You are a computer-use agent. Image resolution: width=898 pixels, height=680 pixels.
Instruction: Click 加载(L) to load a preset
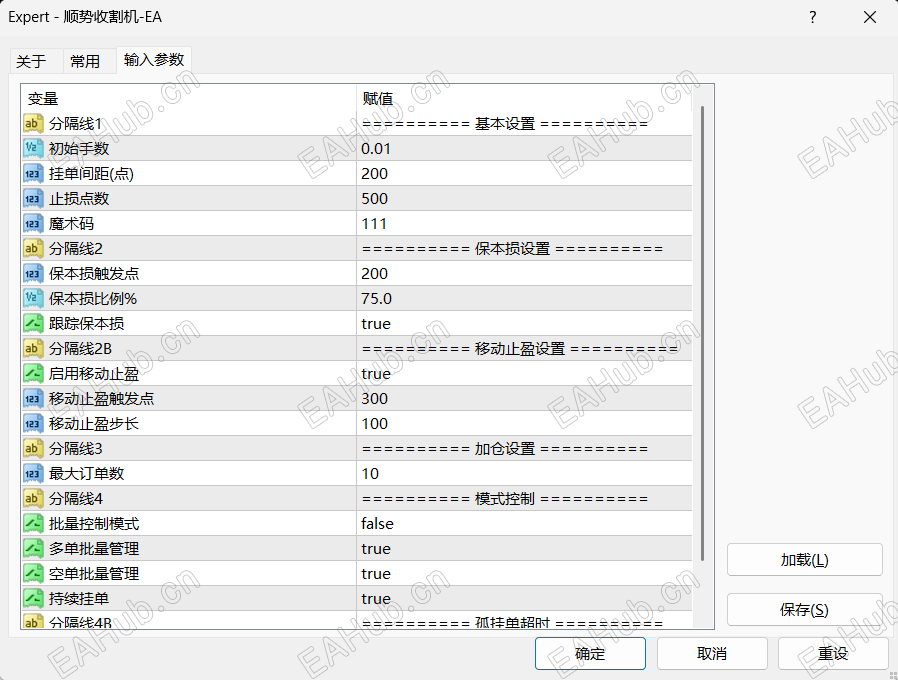tap(805, 560)
